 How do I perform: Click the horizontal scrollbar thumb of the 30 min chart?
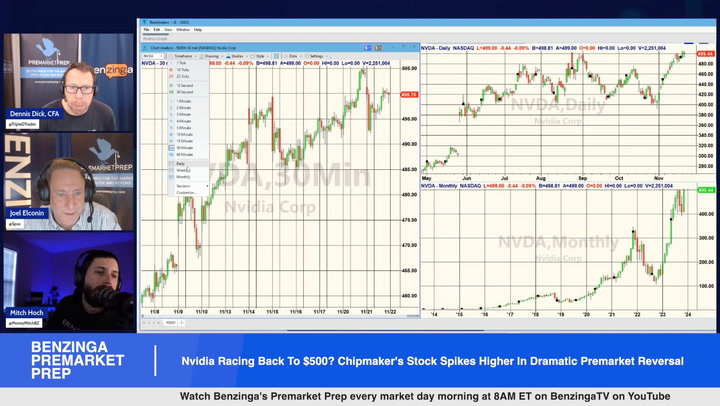click(412, 316)
